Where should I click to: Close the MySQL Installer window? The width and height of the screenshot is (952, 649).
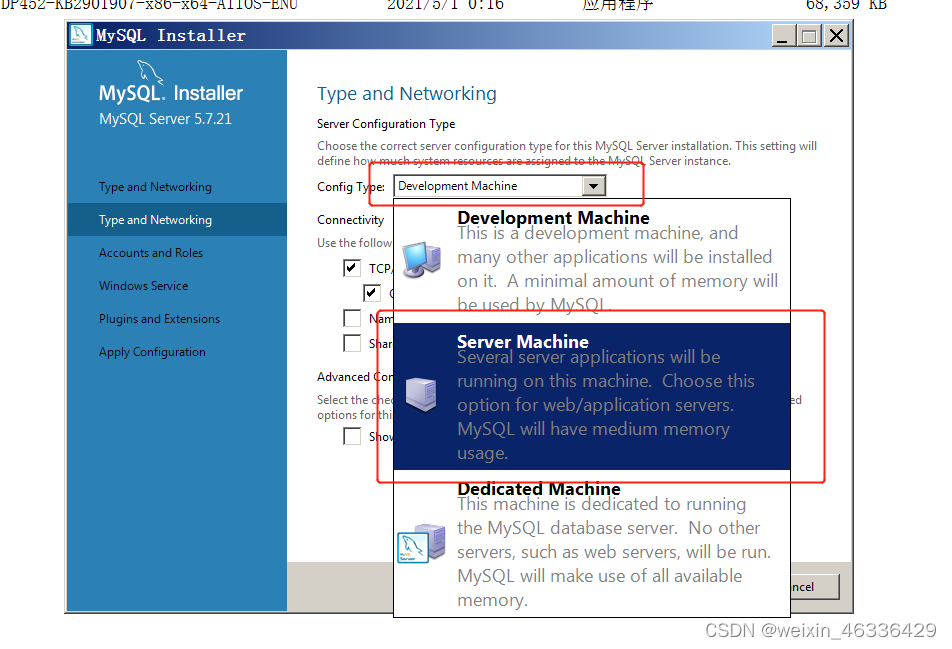pyautogui.click(x=836, y=36)
